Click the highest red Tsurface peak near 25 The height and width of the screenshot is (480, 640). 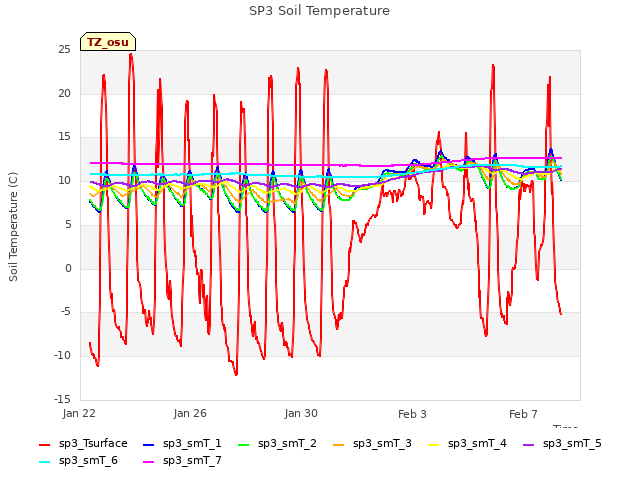tap(131, 54)
